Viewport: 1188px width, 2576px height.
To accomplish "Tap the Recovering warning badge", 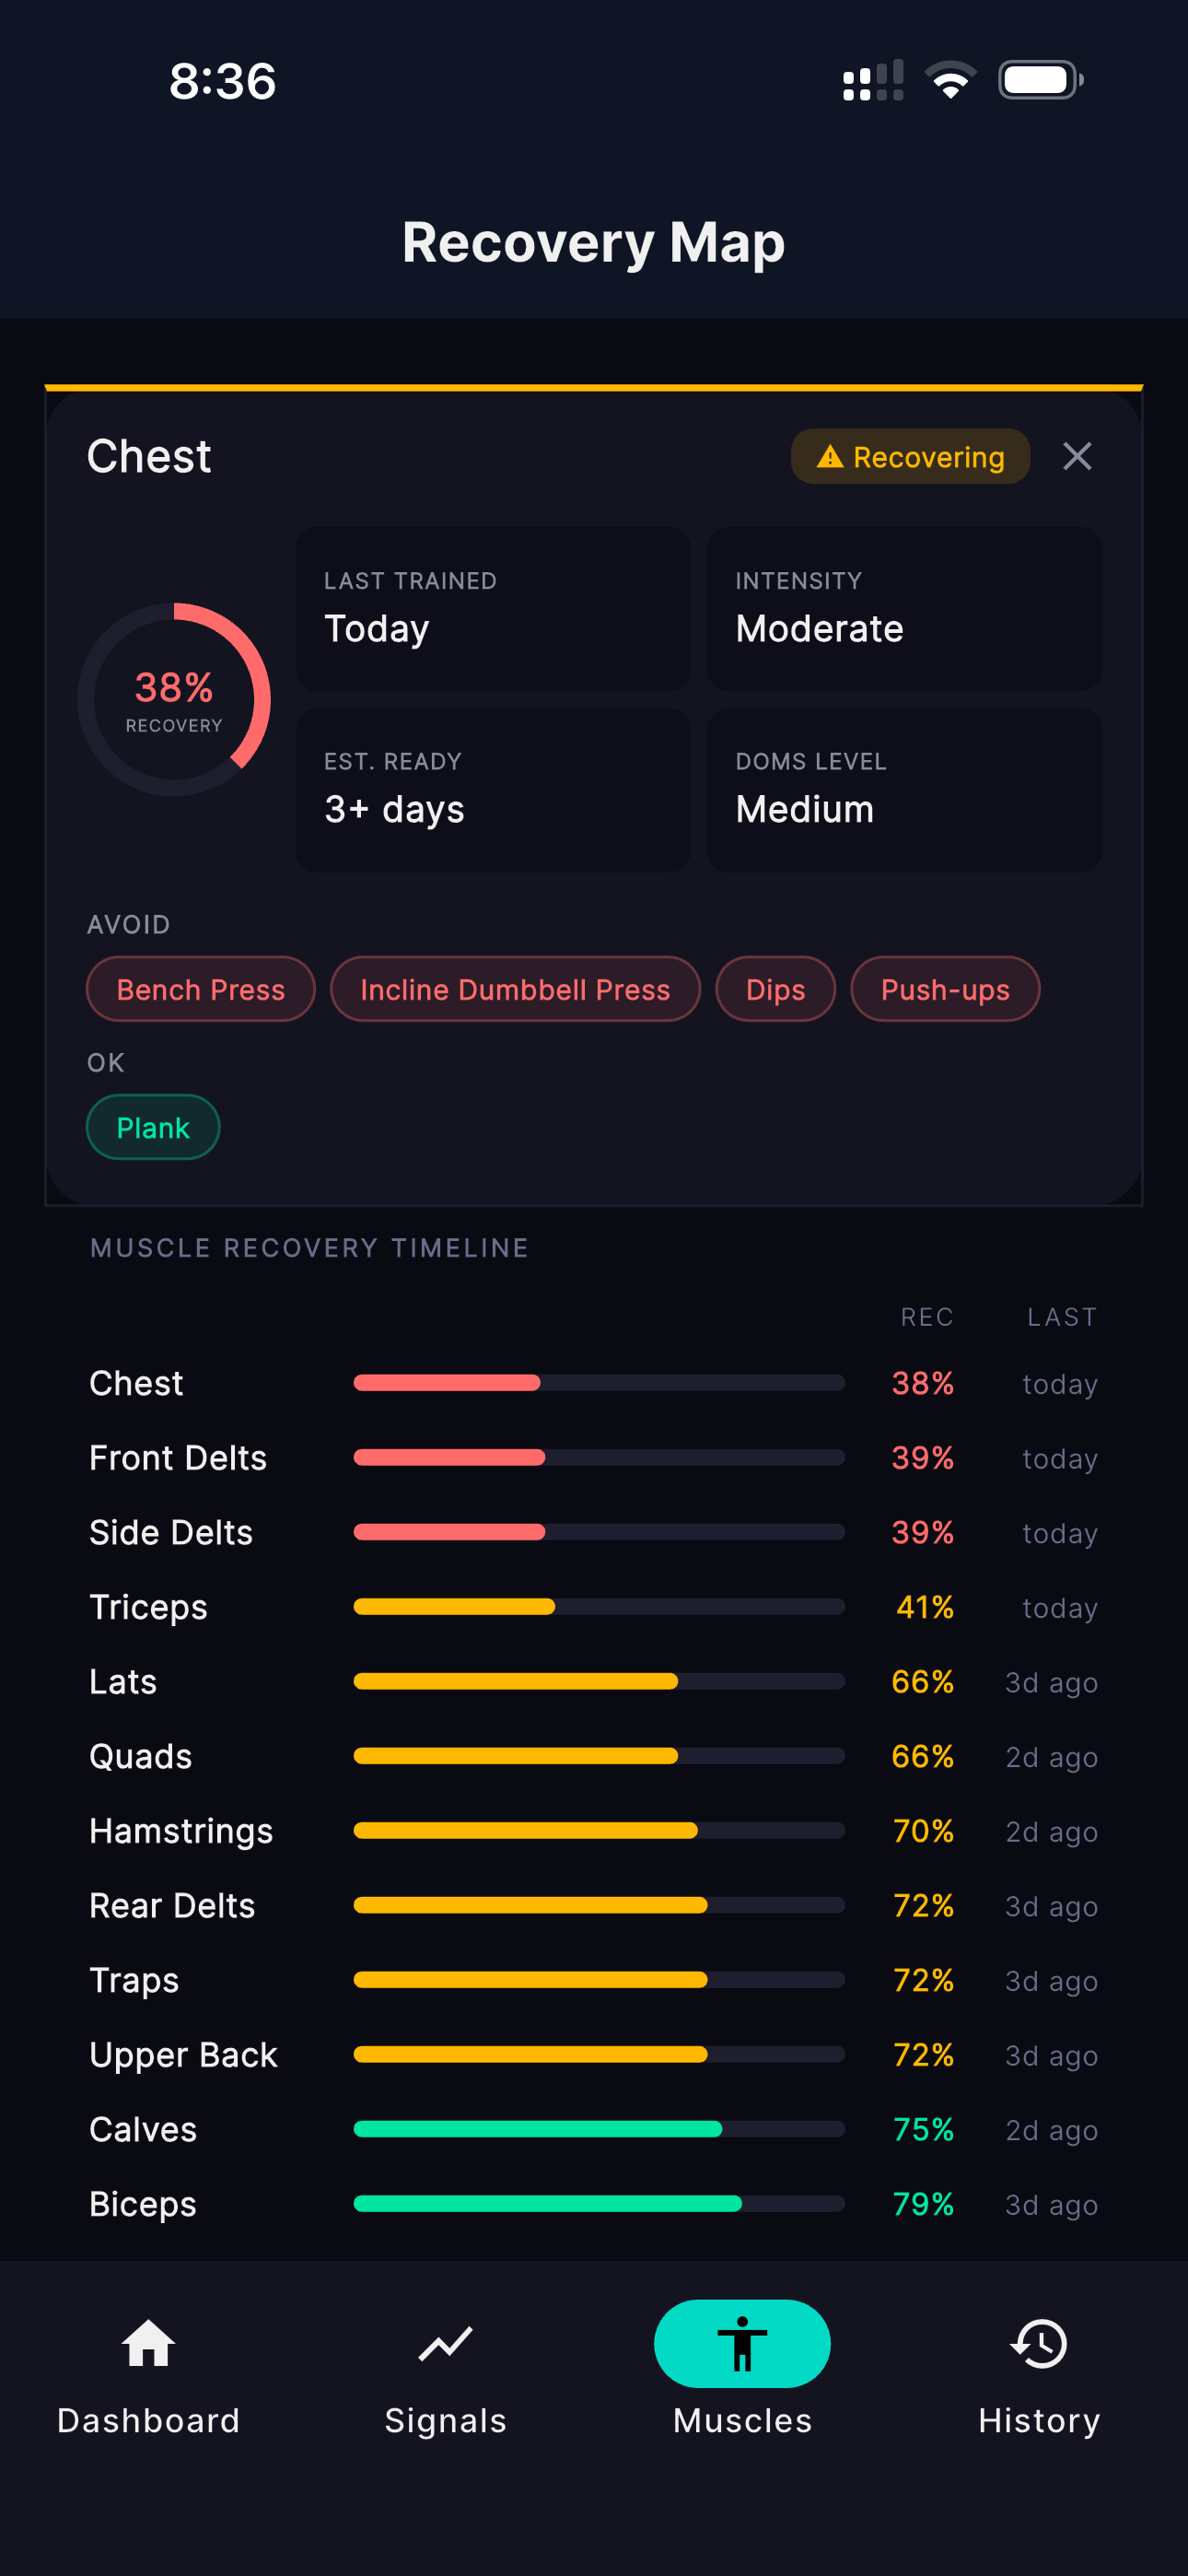I will (x=910, y=457).
